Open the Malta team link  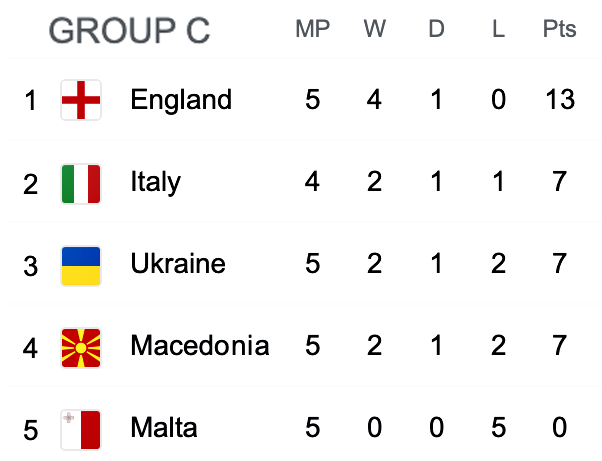click(164, 428)
